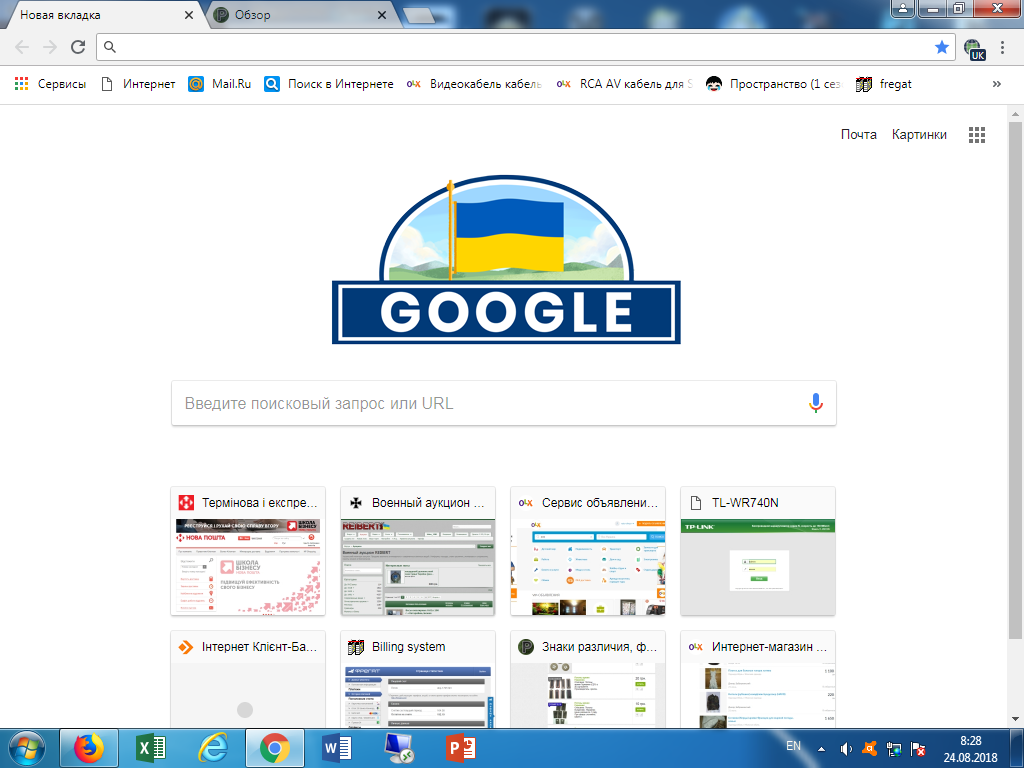Open Знаки различия tile
1024x768 pixels.
coord(588,679)
